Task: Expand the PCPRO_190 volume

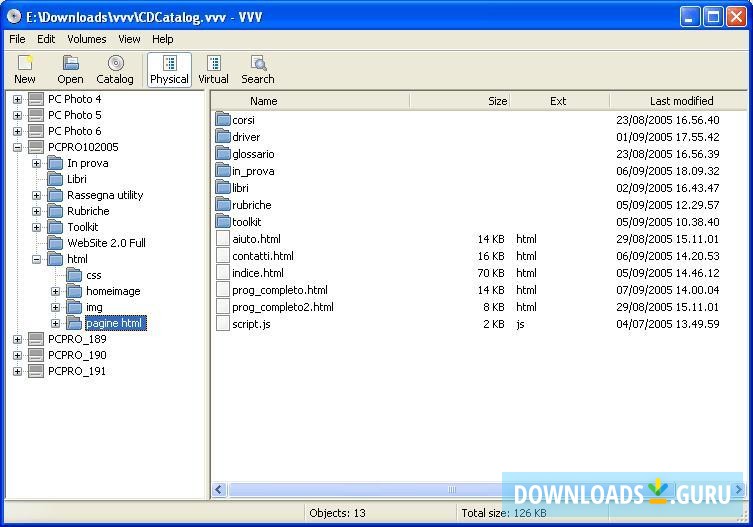Action: click(x=17, y=355)
